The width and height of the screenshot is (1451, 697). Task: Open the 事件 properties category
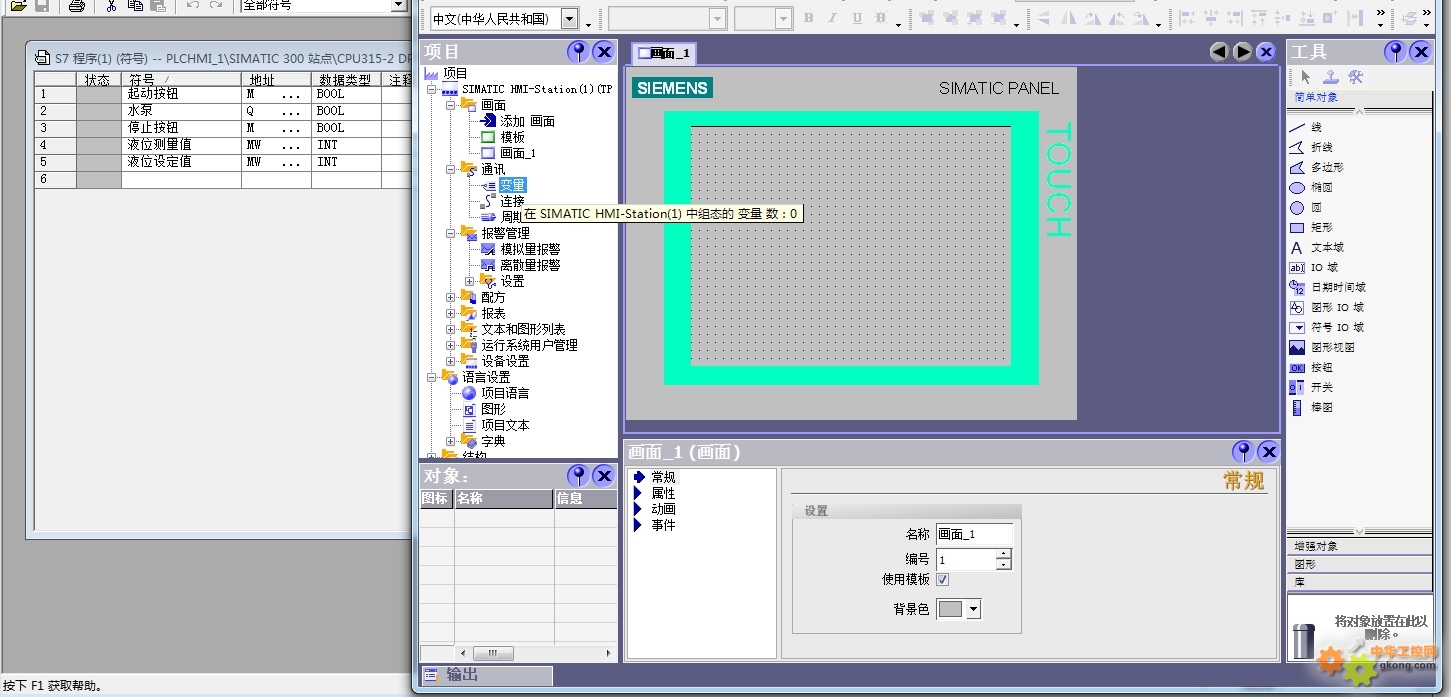663,525
